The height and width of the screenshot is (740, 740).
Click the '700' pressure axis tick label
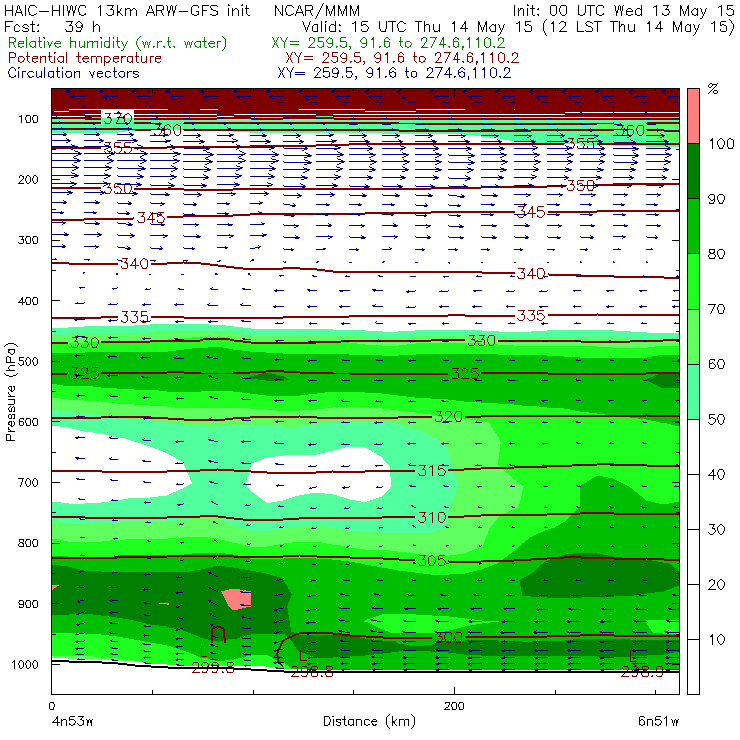[28, 482]
